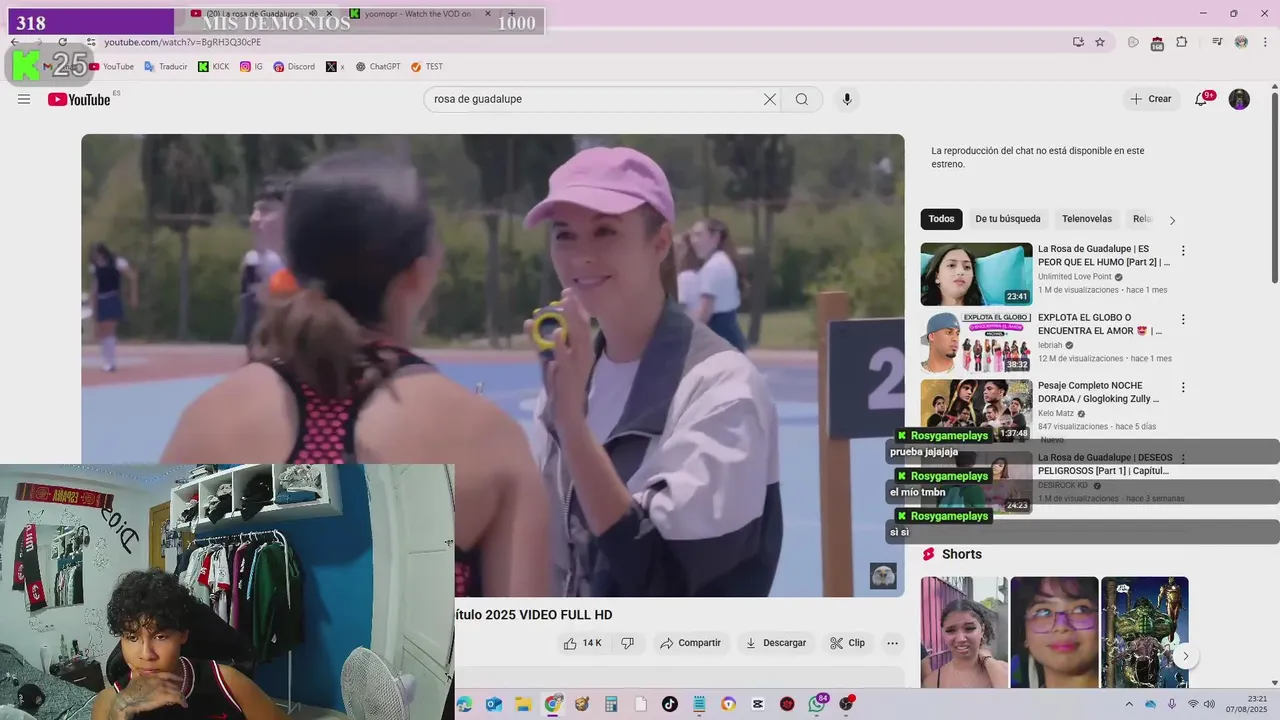
Task: Show next Shorts with the arrow
Action: click(x=1185, y=657)
